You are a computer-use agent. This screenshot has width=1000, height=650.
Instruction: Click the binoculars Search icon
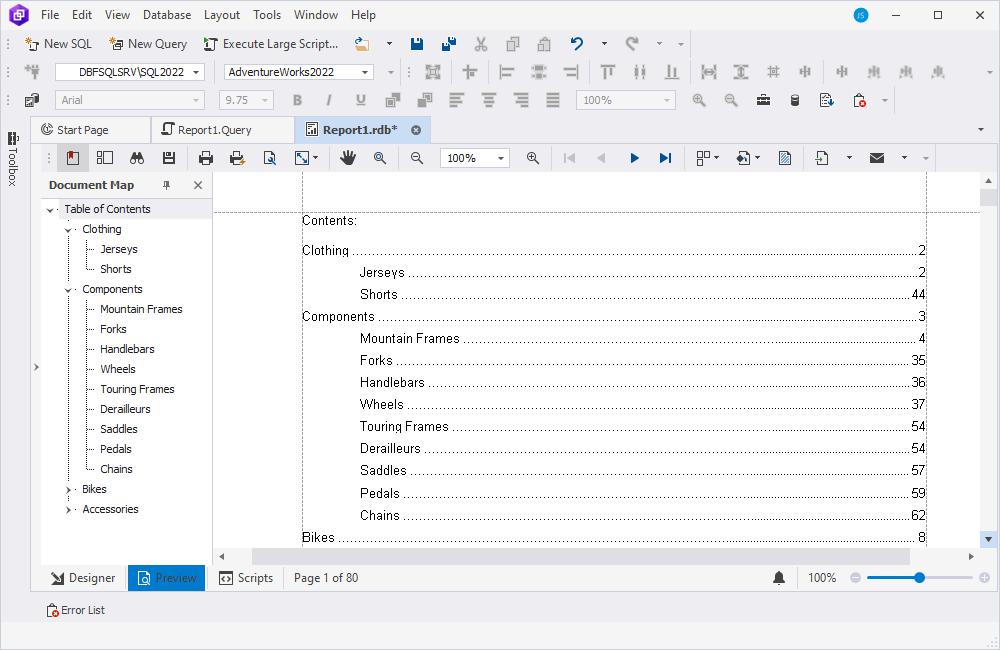(137, 158)
